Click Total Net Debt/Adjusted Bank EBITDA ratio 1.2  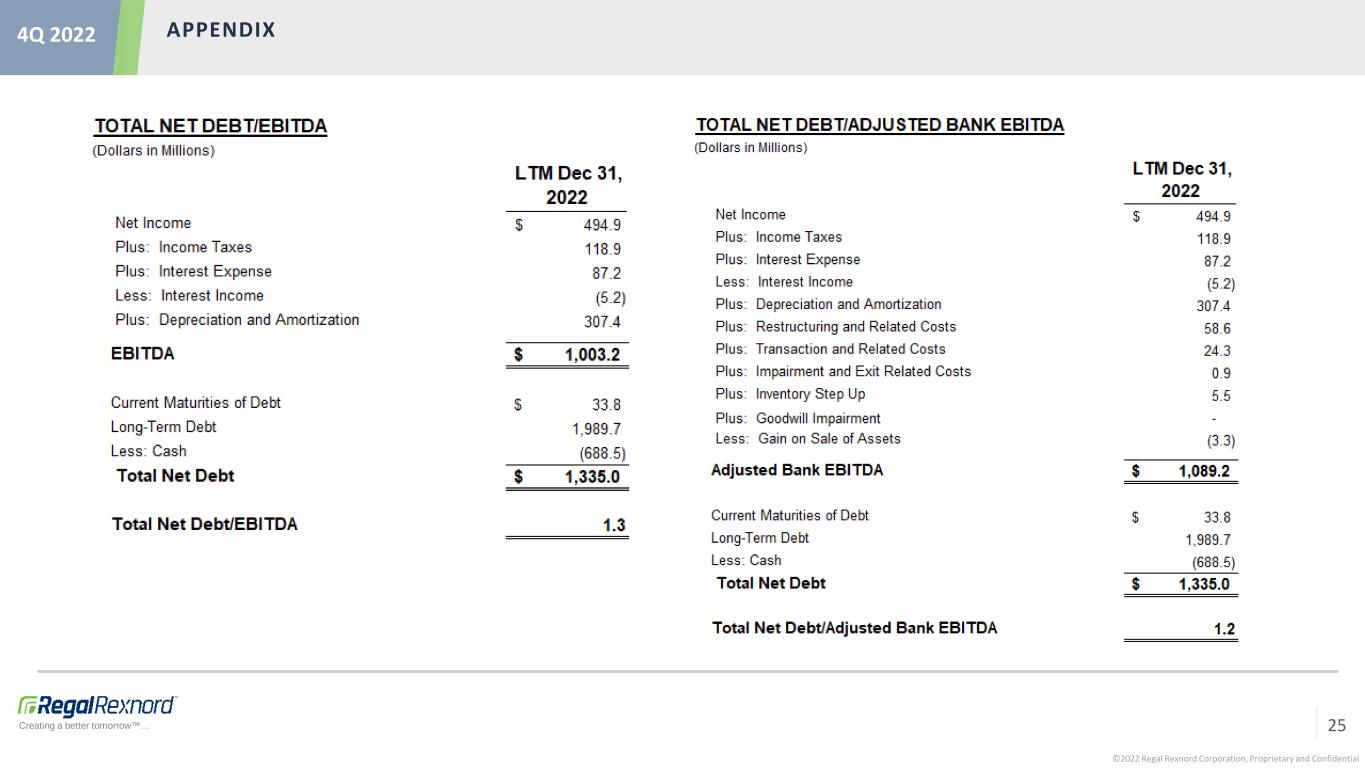click(x=1224, y=629)
